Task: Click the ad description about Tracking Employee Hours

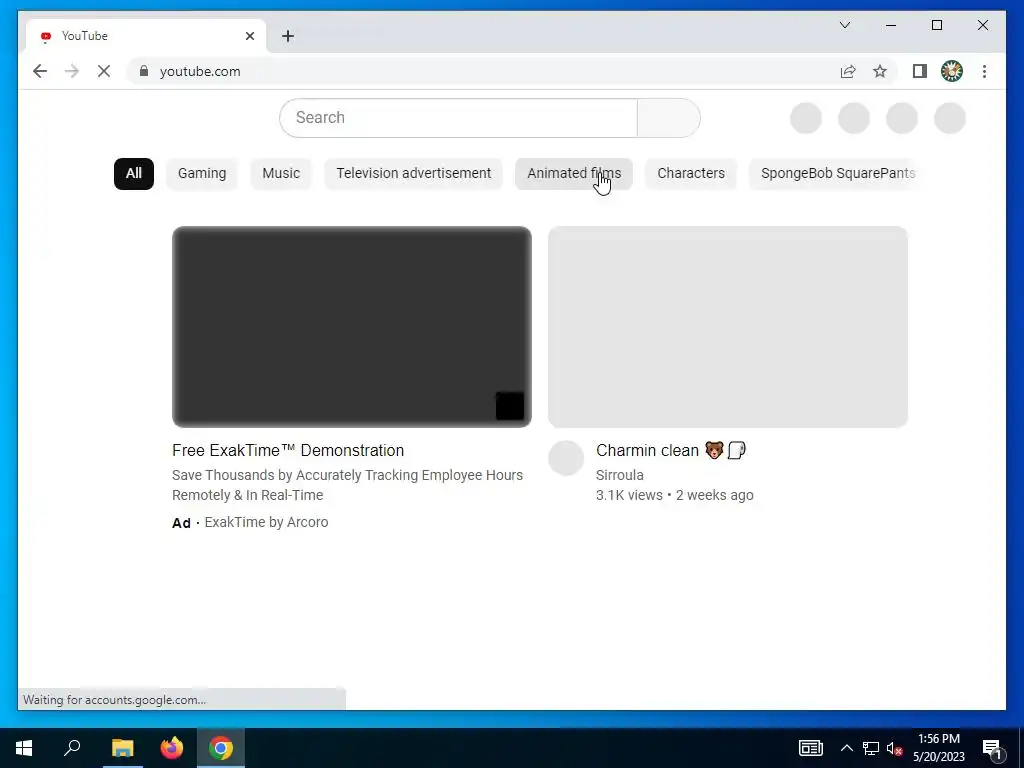Action: tap(347, 485)
